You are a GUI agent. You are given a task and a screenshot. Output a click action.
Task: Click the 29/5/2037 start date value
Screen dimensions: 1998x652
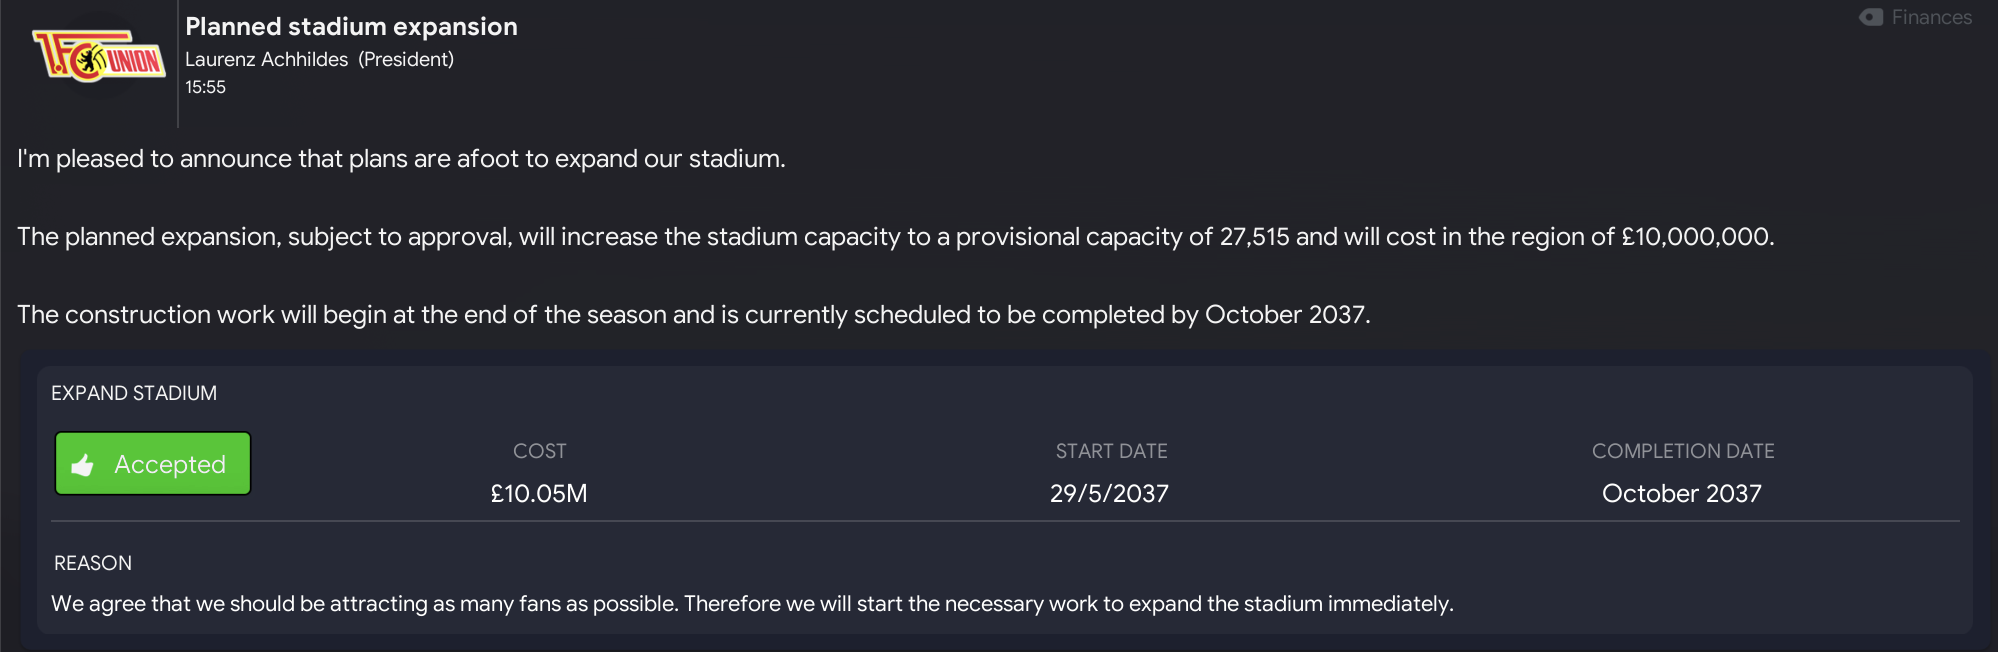coord(1109,493)
